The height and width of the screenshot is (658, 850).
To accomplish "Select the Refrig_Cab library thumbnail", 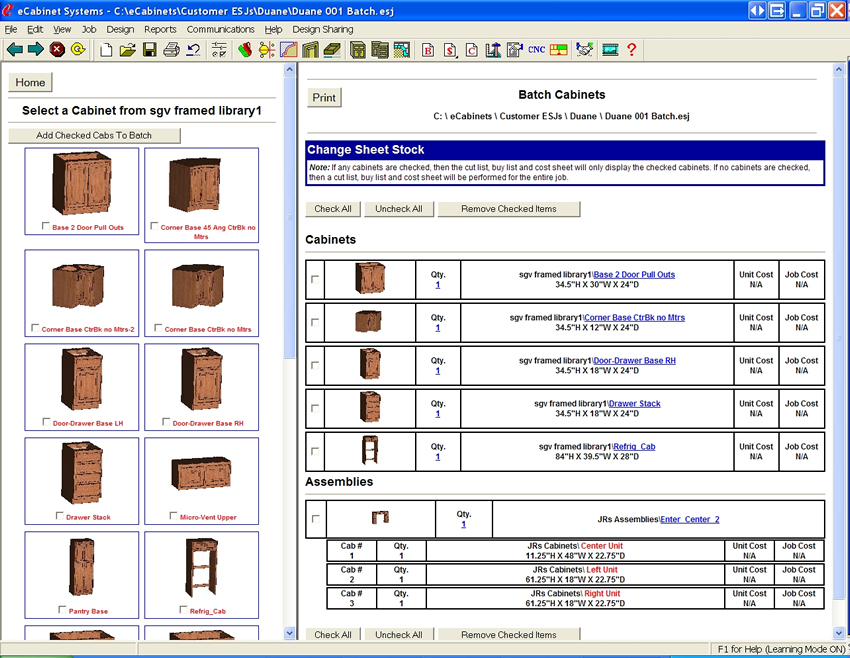I will 202,575.
